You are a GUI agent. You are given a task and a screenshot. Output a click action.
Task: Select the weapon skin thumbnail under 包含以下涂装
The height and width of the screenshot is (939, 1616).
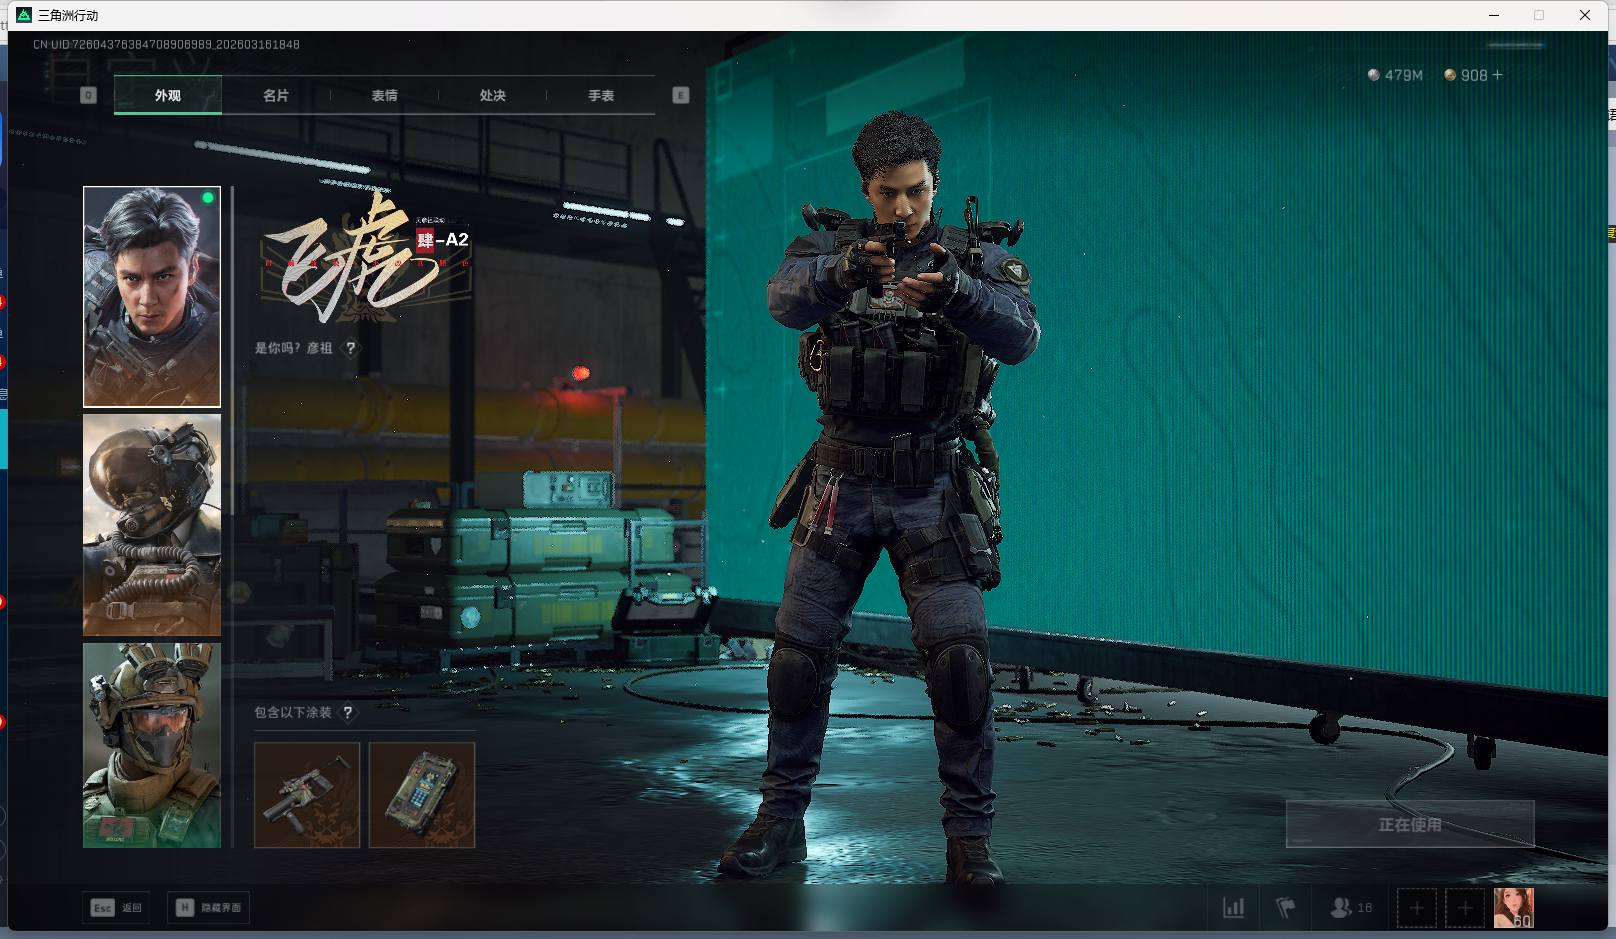[307, 795]
